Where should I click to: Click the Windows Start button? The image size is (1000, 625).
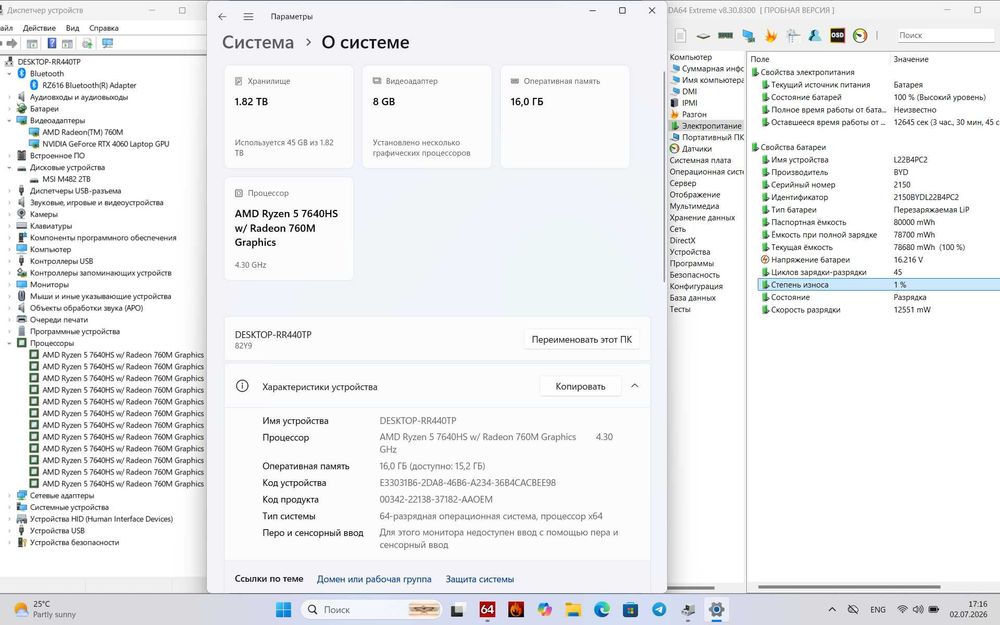(283, 610)
